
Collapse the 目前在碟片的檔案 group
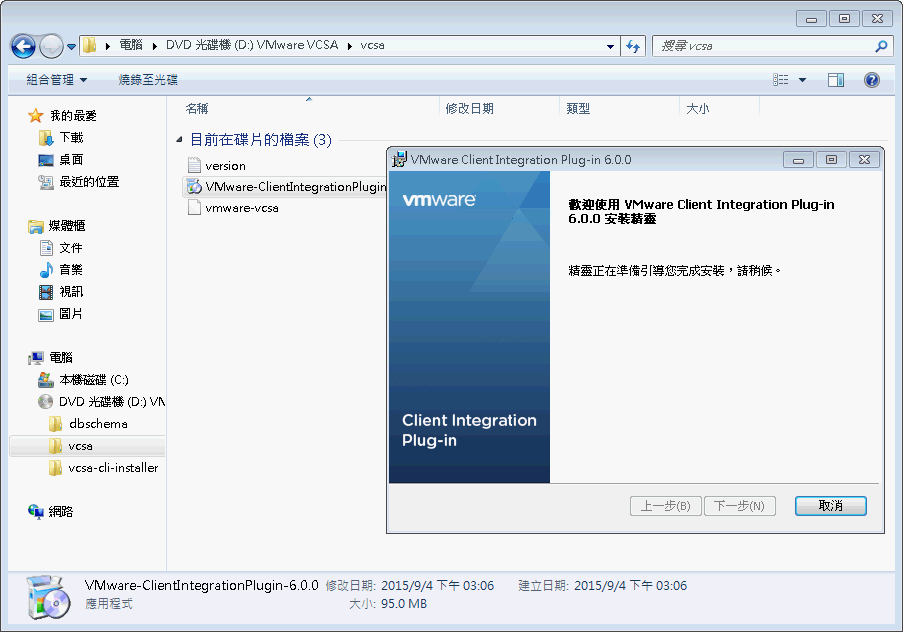179,139
